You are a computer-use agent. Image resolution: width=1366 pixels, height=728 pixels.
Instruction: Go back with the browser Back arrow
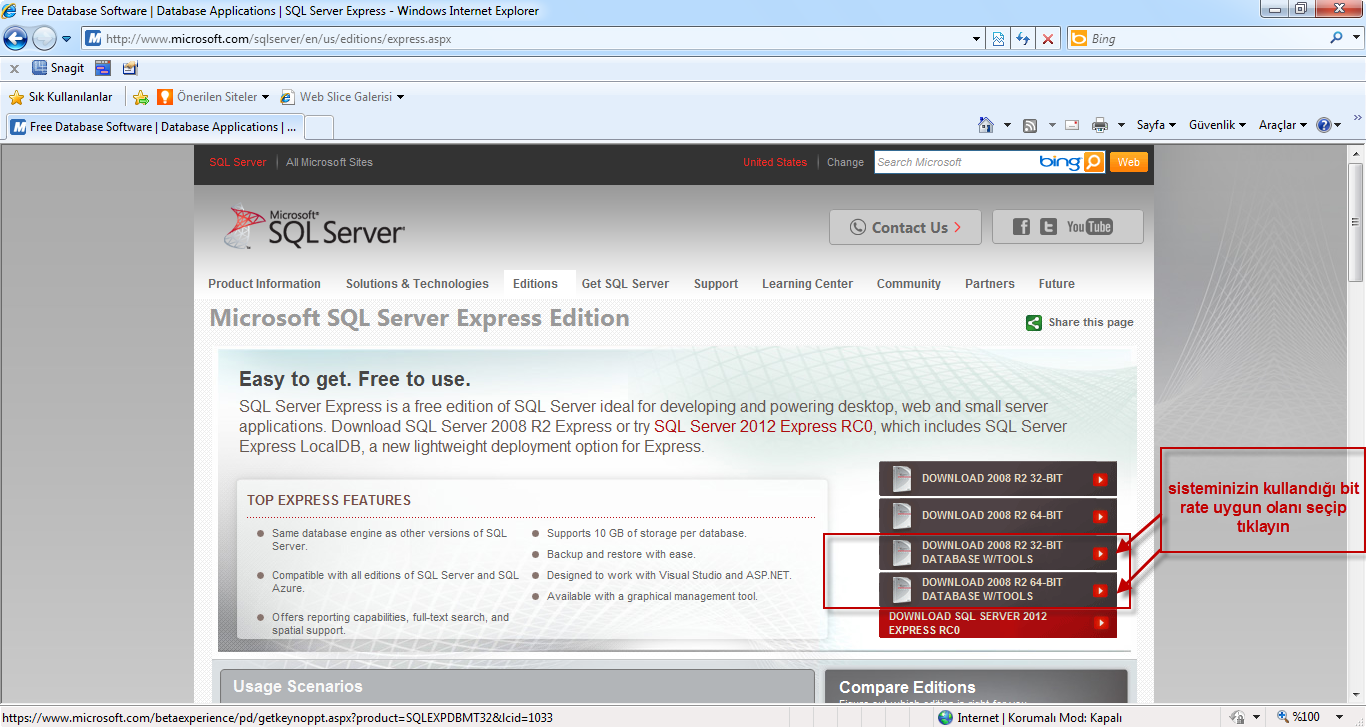coord(15,39)
